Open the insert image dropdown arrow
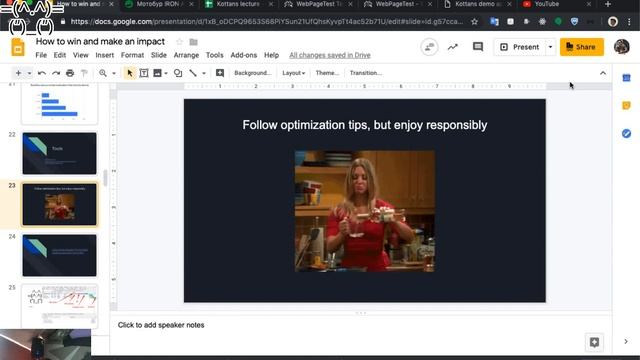Image resolution: width=640 pixels, height=360 pixels. click(166, 73)
